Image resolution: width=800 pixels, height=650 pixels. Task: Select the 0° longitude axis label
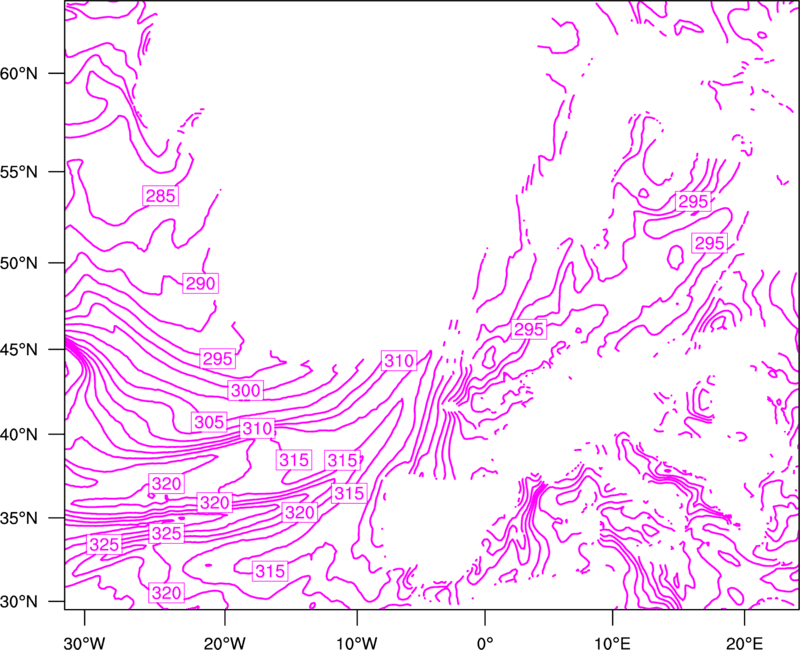click(485, 643)
